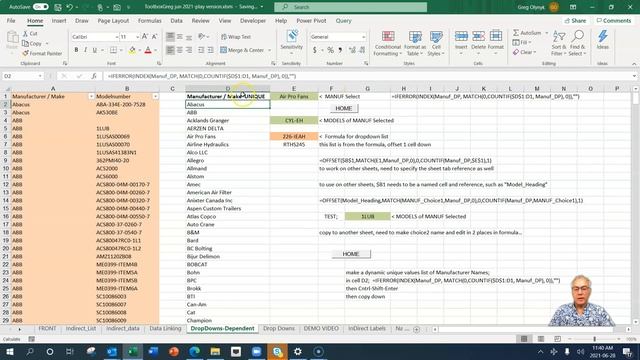Toggle Bold formatting
640x360 pixels.
point(76,50)
